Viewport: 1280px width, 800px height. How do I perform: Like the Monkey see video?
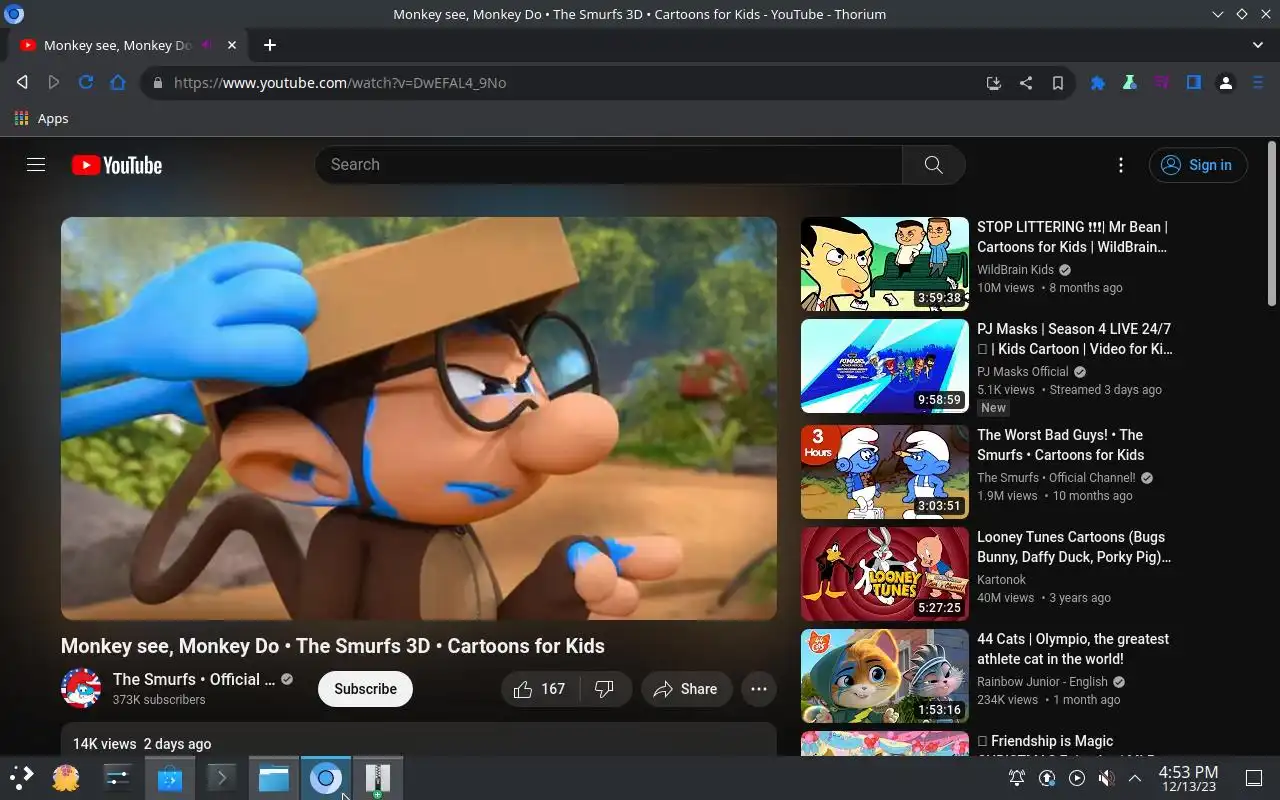click(x=540, y=689)
